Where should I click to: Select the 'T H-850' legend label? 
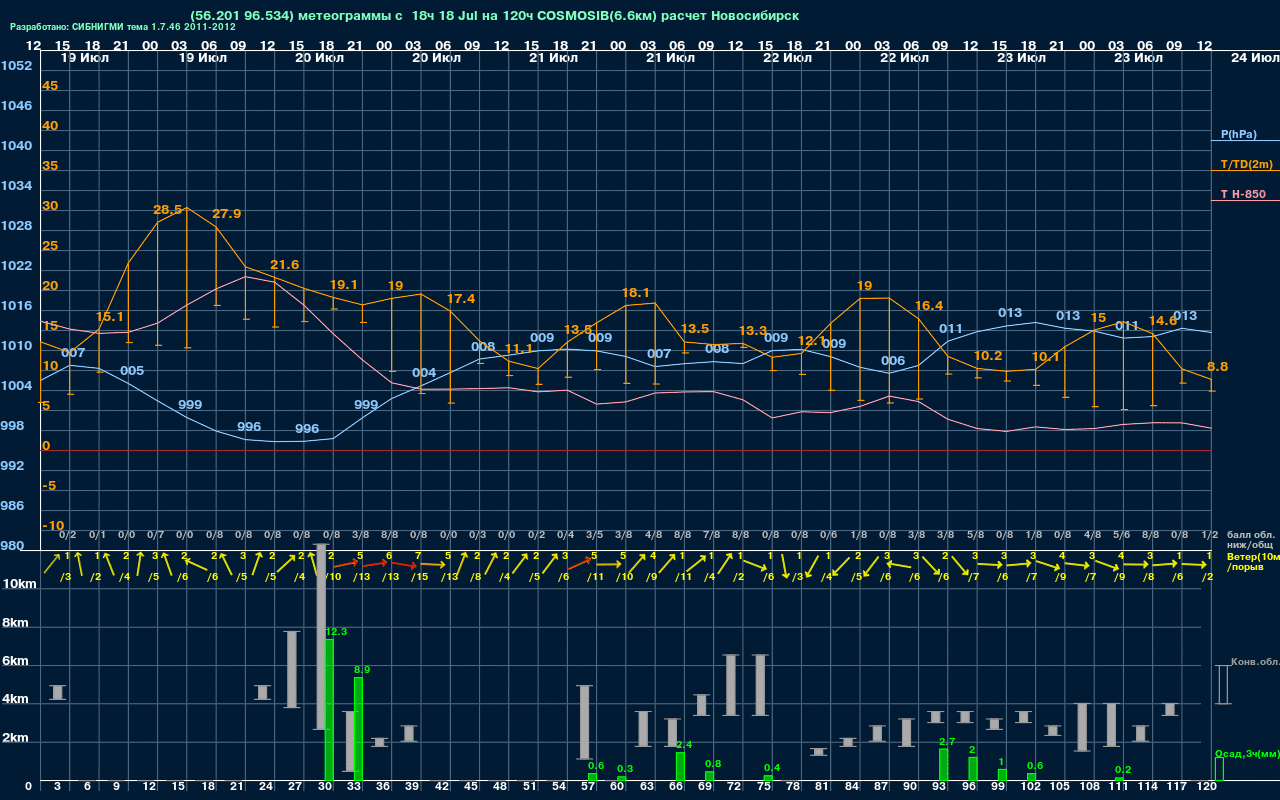coord(1243,194)
